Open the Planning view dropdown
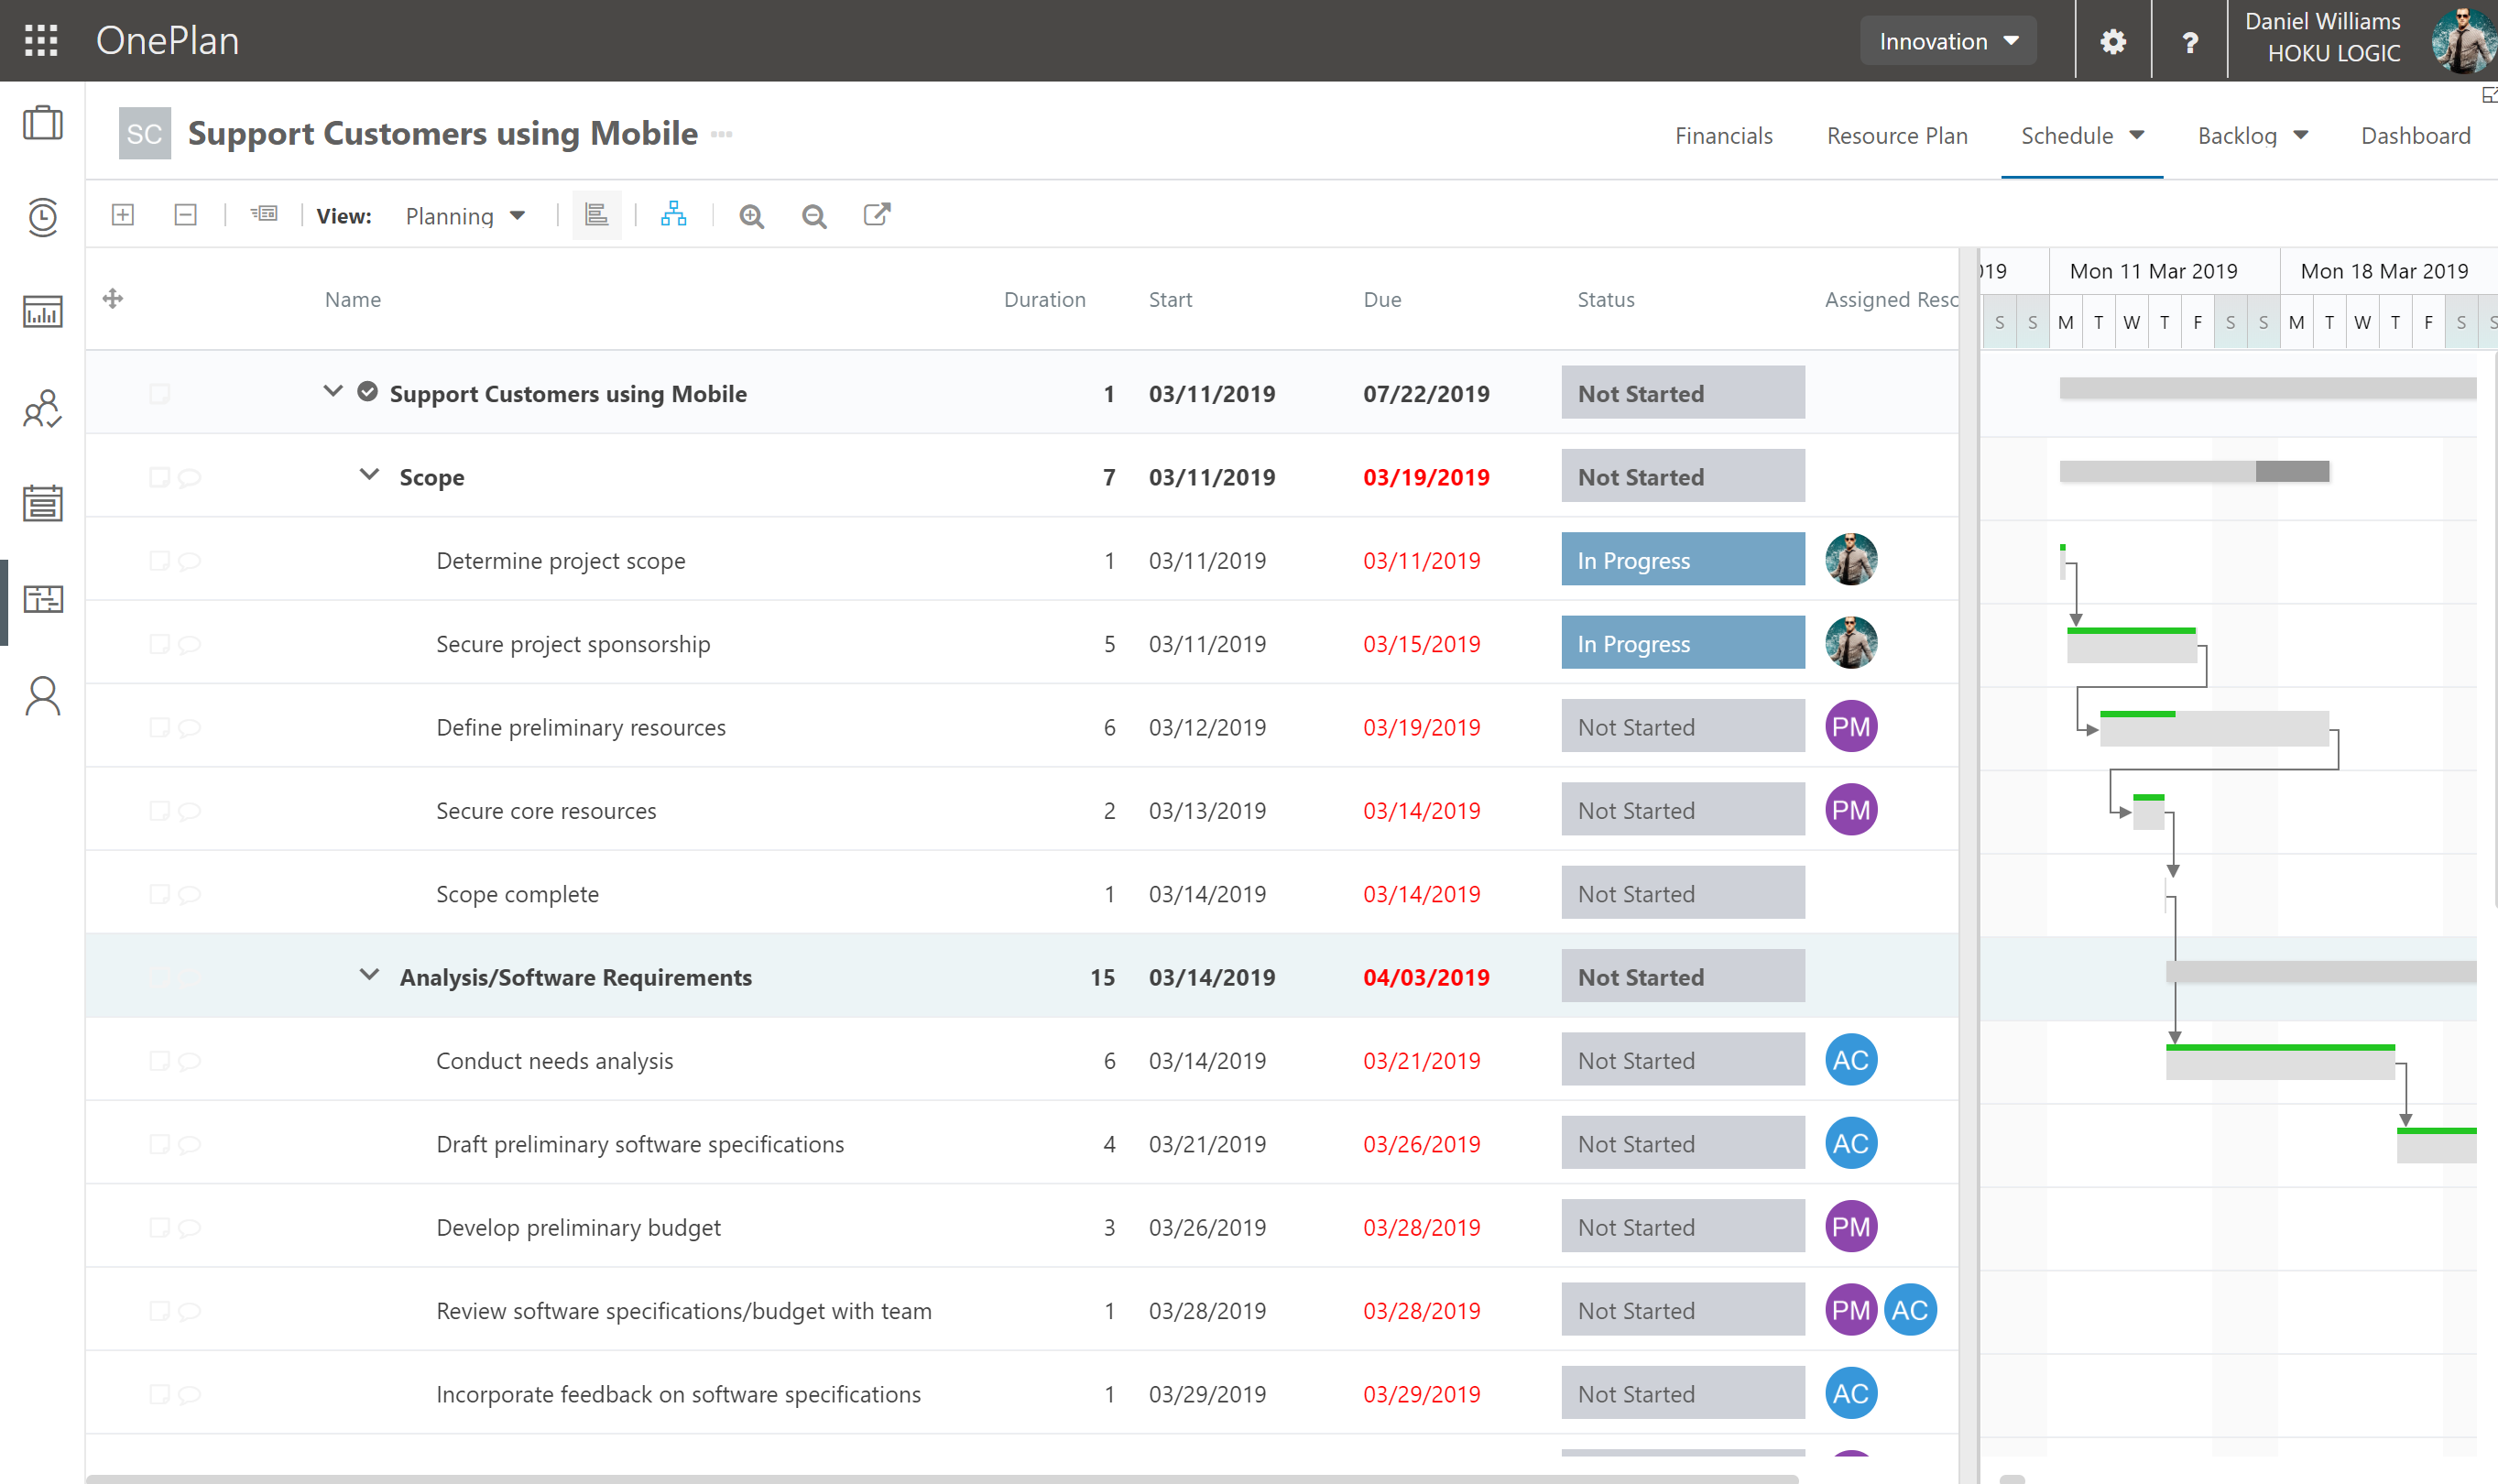Screen dimensions: 2498x1484 [x=464, y=216]
